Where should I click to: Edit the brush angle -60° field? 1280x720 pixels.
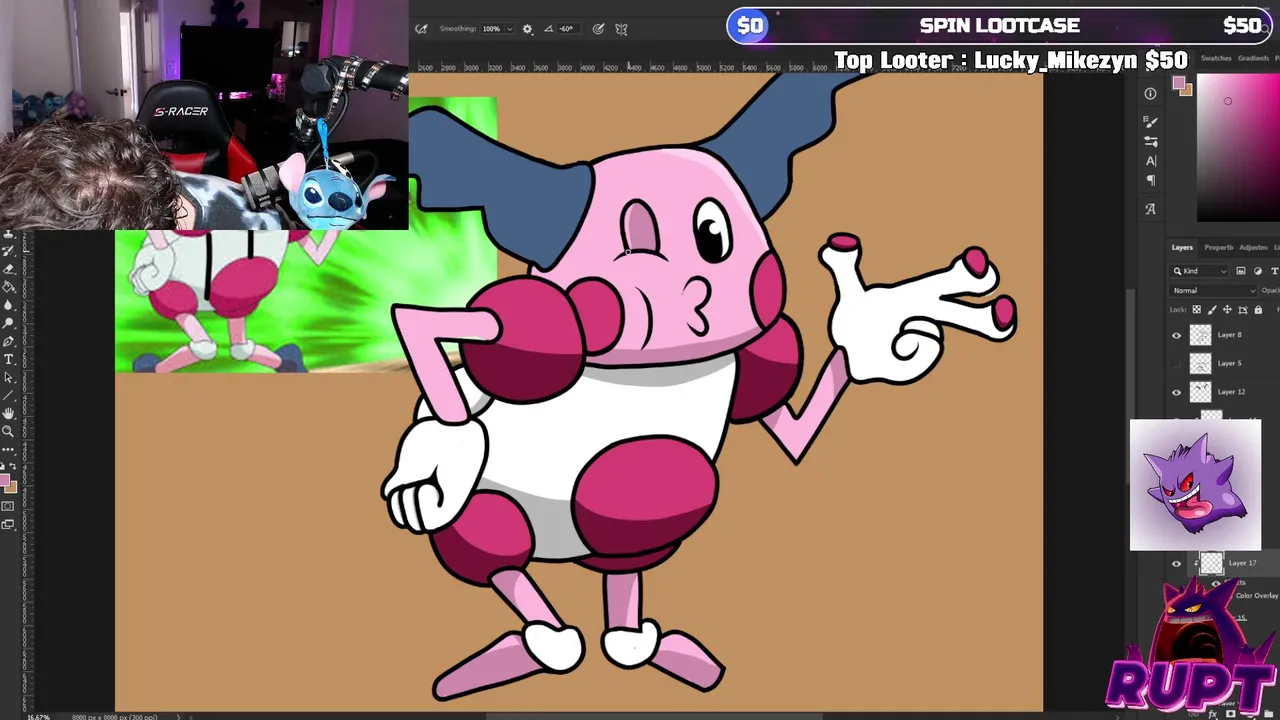[569, 29]
